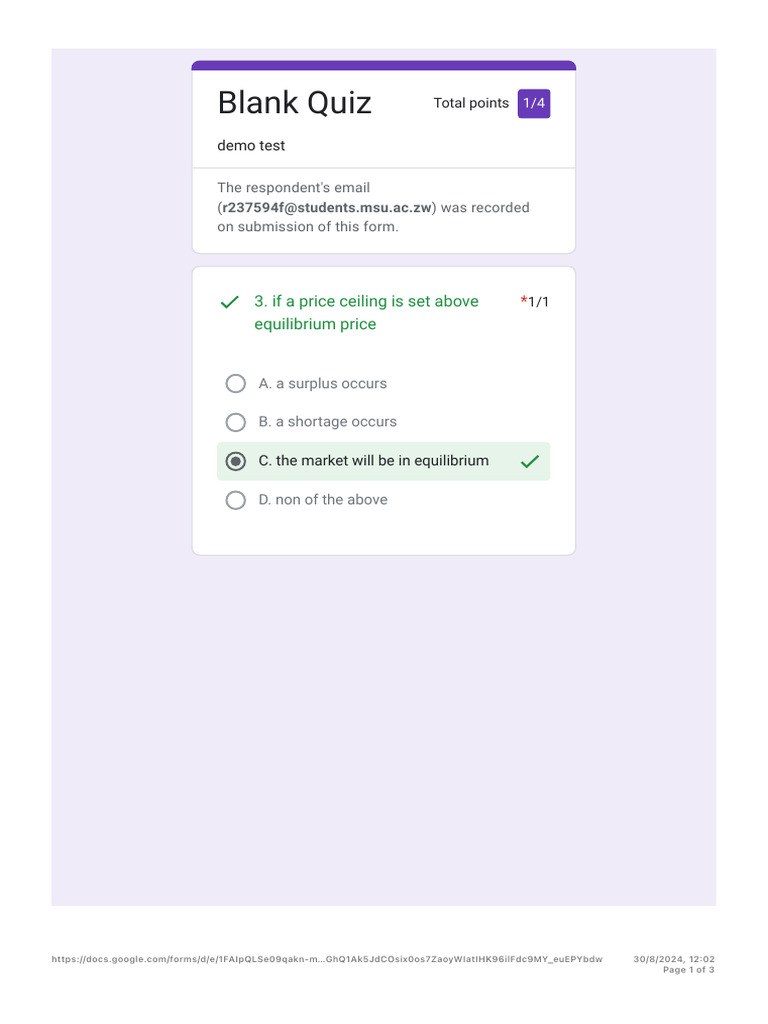Screen dimensions: 768x1024
Task: Select radio button for option B
Action: (x=236, y=422)
